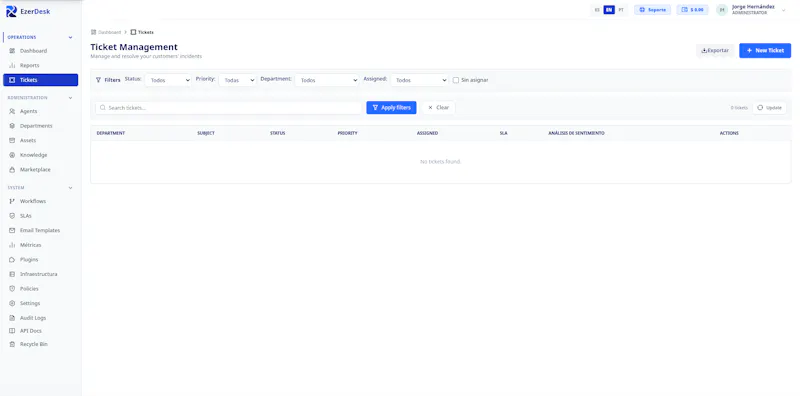Open the Infraestructura server icon
Viewport: 800px width, 396px height.
(x=12, y=274)
